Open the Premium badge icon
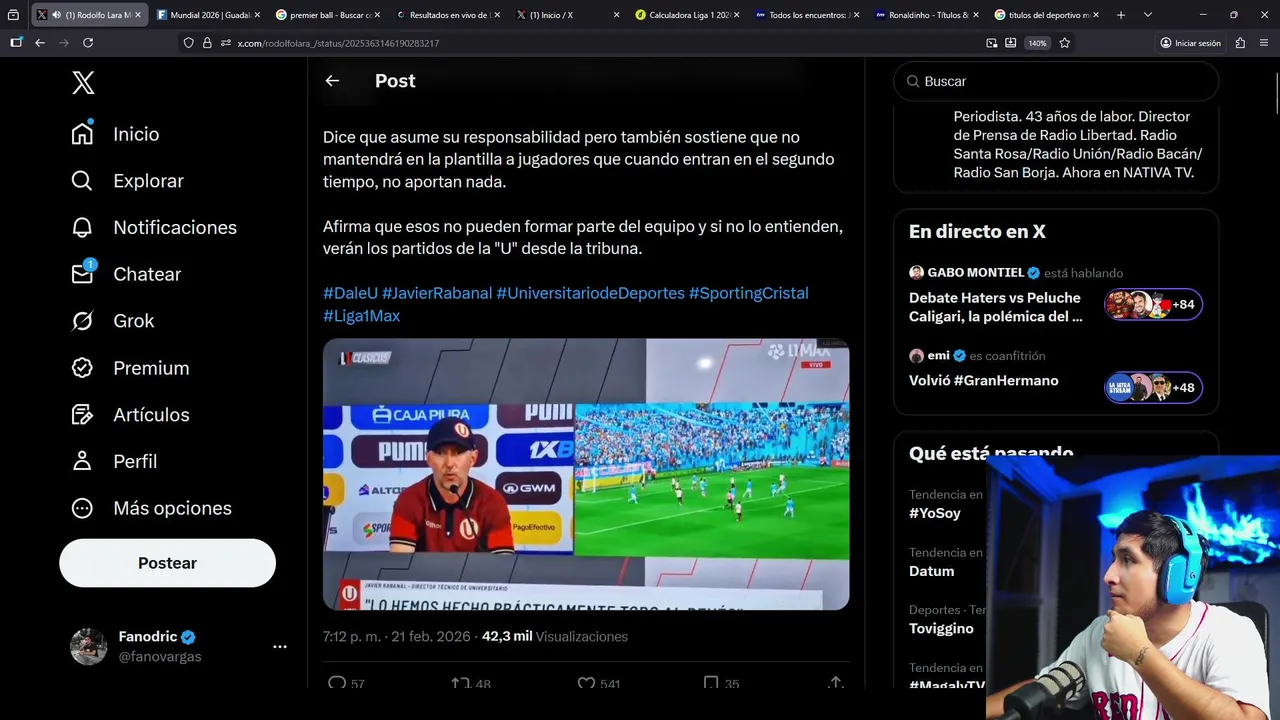This screenshot has width=1280, height=720. (x=82, y=367)
